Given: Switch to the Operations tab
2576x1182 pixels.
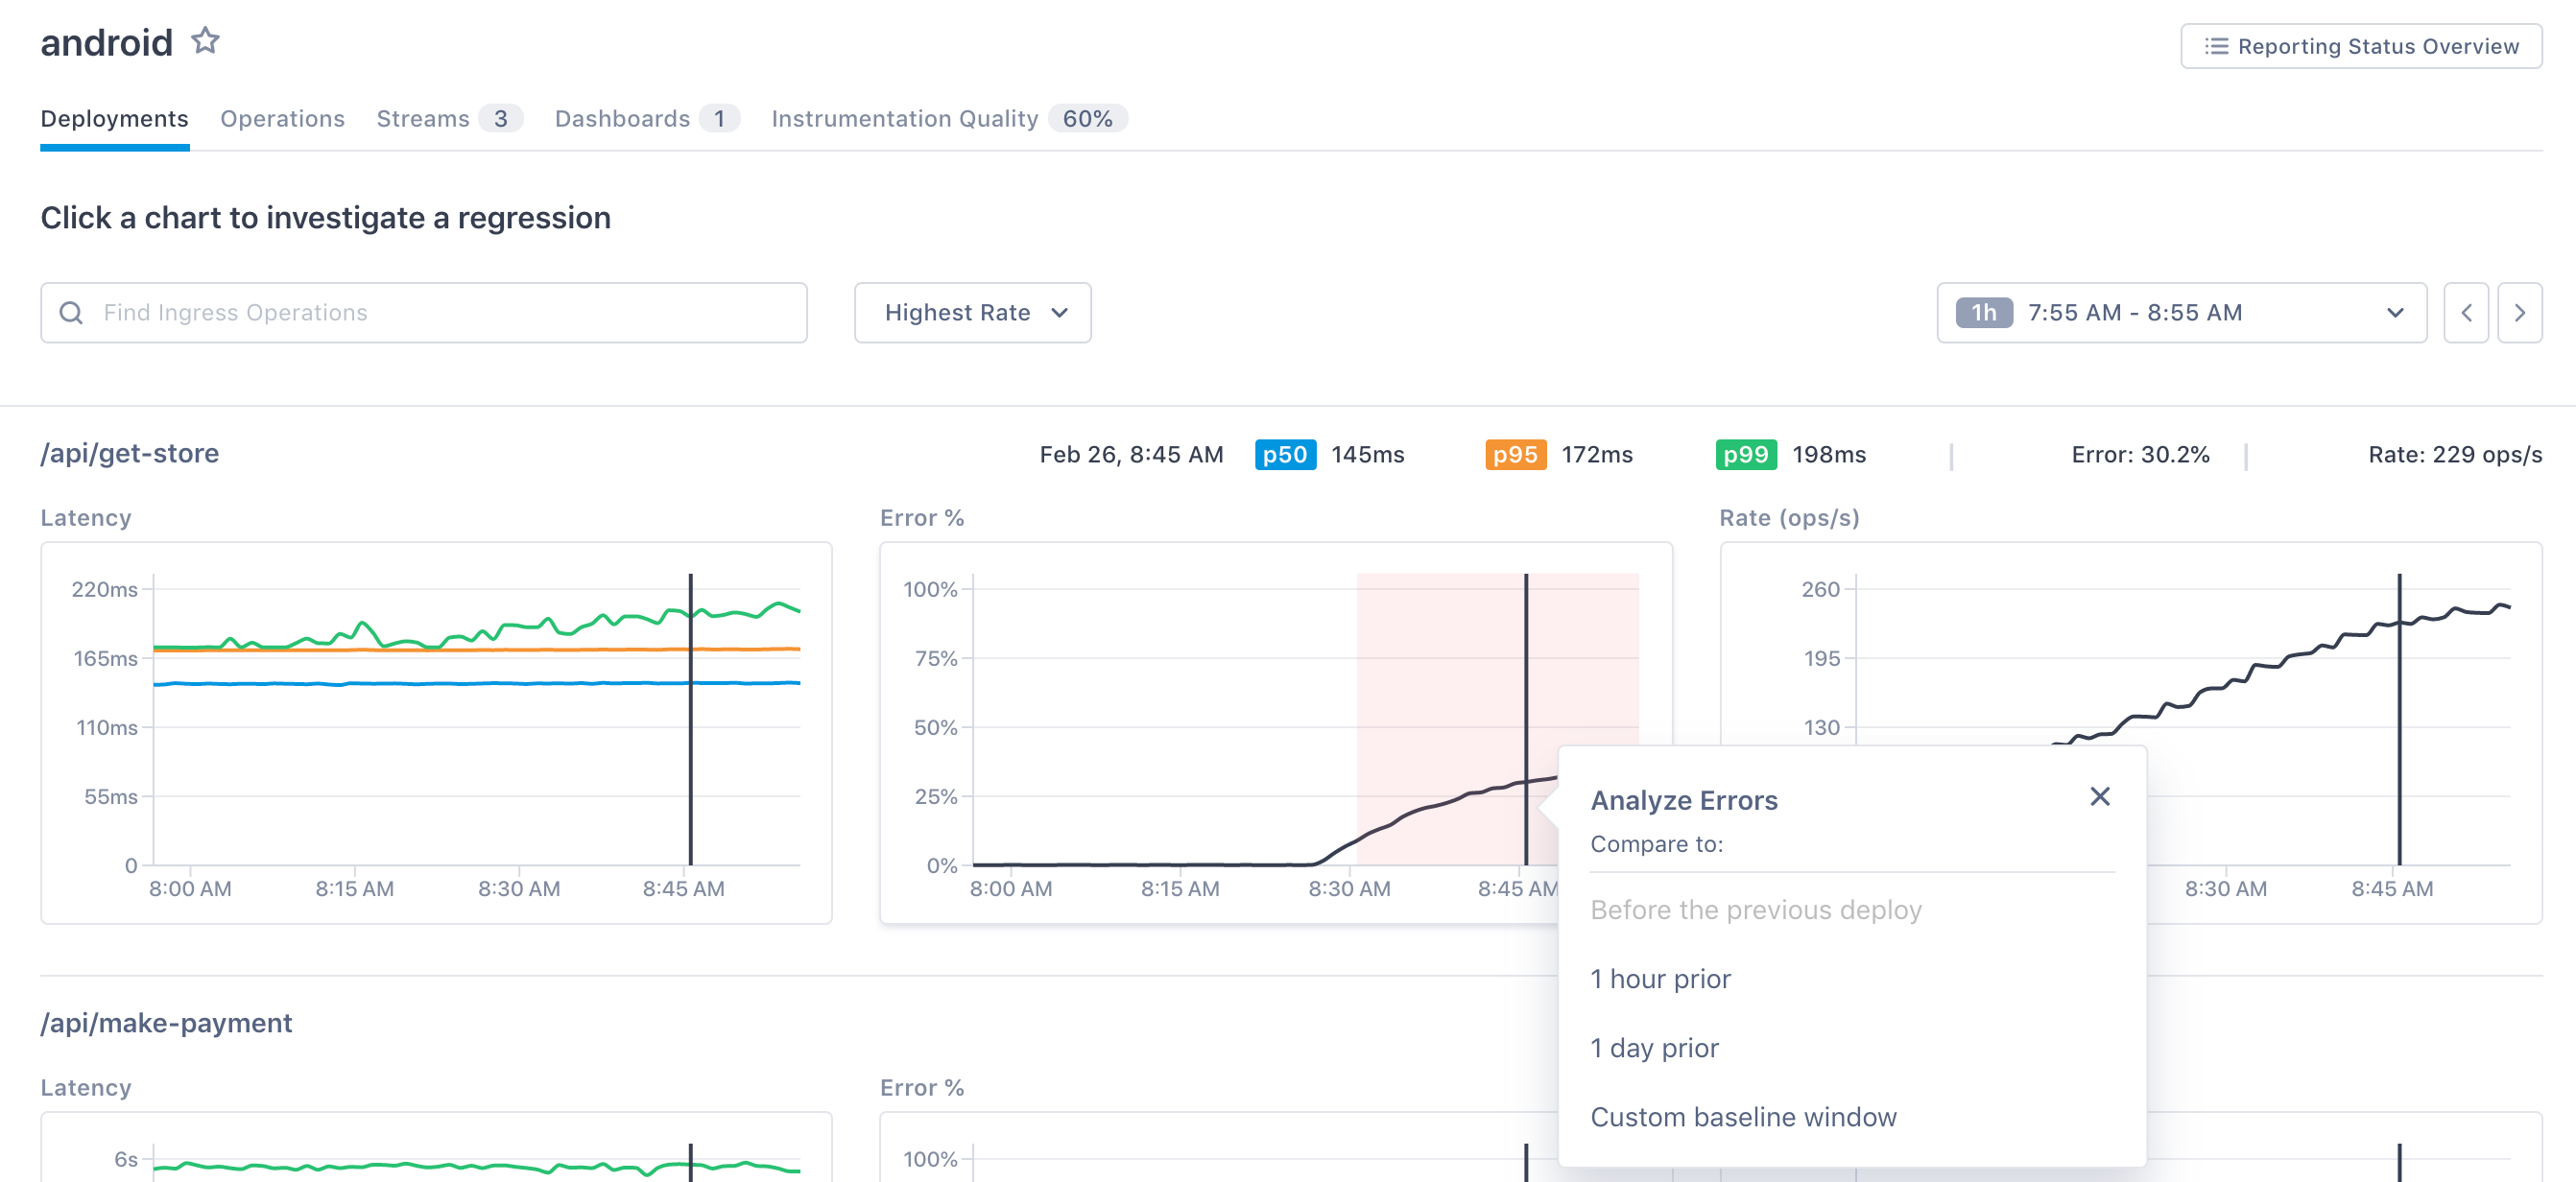Looking at the screenshot, I should point(282,119).
